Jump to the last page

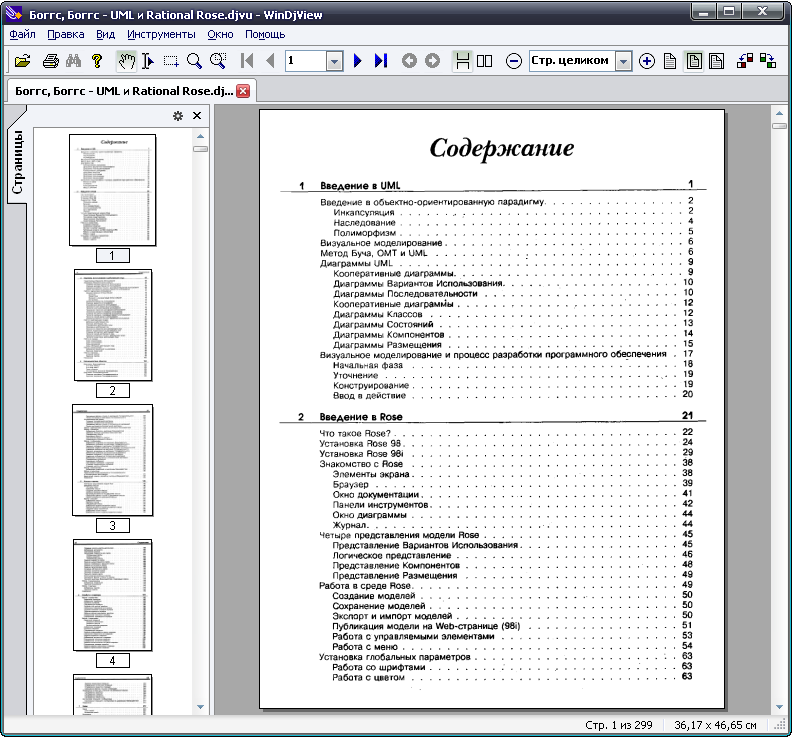[x=381, y=61]
